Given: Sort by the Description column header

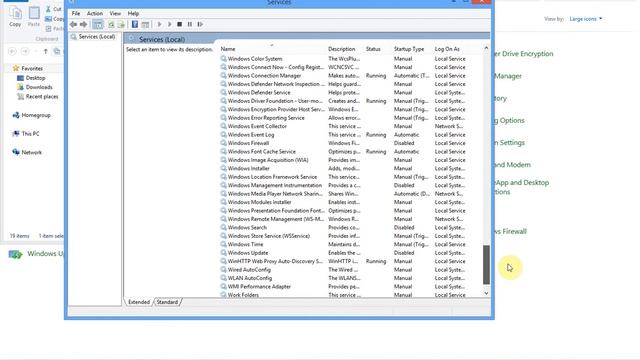Looking at the screenshot, I should point(342,49).
